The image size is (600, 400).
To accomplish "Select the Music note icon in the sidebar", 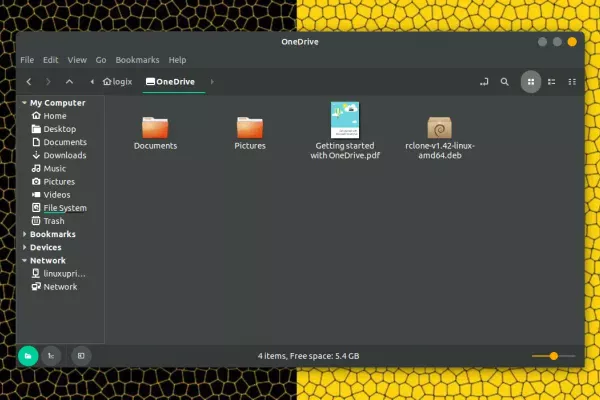I will click(36, 168).
